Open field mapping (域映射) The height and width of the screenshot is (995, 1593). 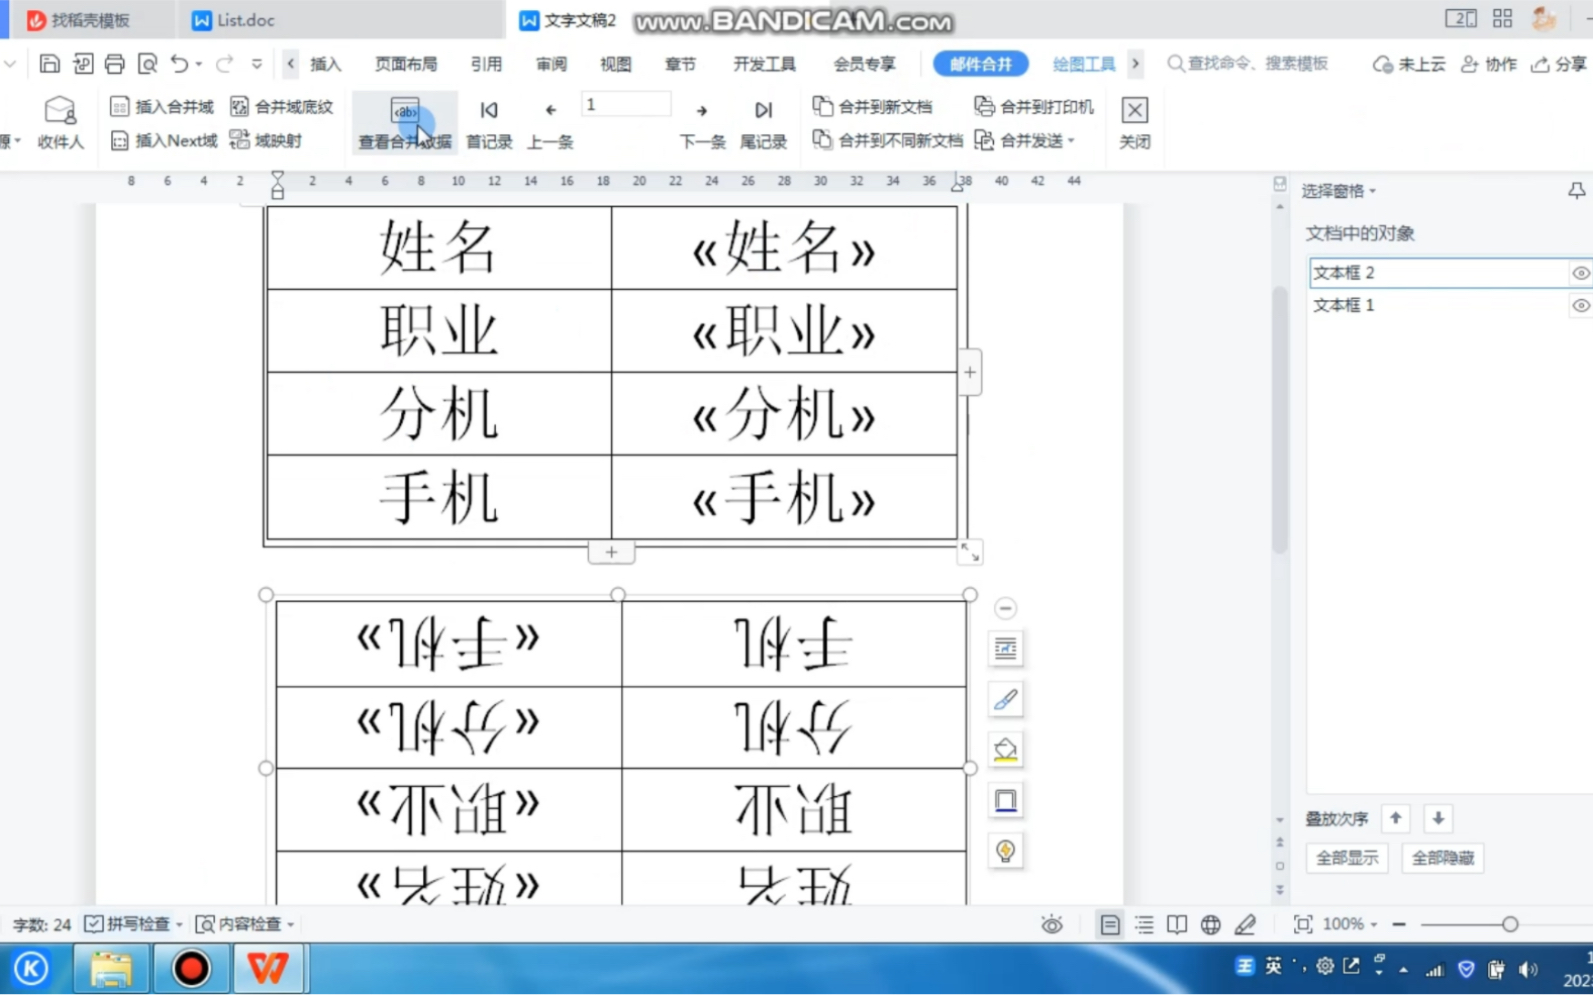coord(265,141)
